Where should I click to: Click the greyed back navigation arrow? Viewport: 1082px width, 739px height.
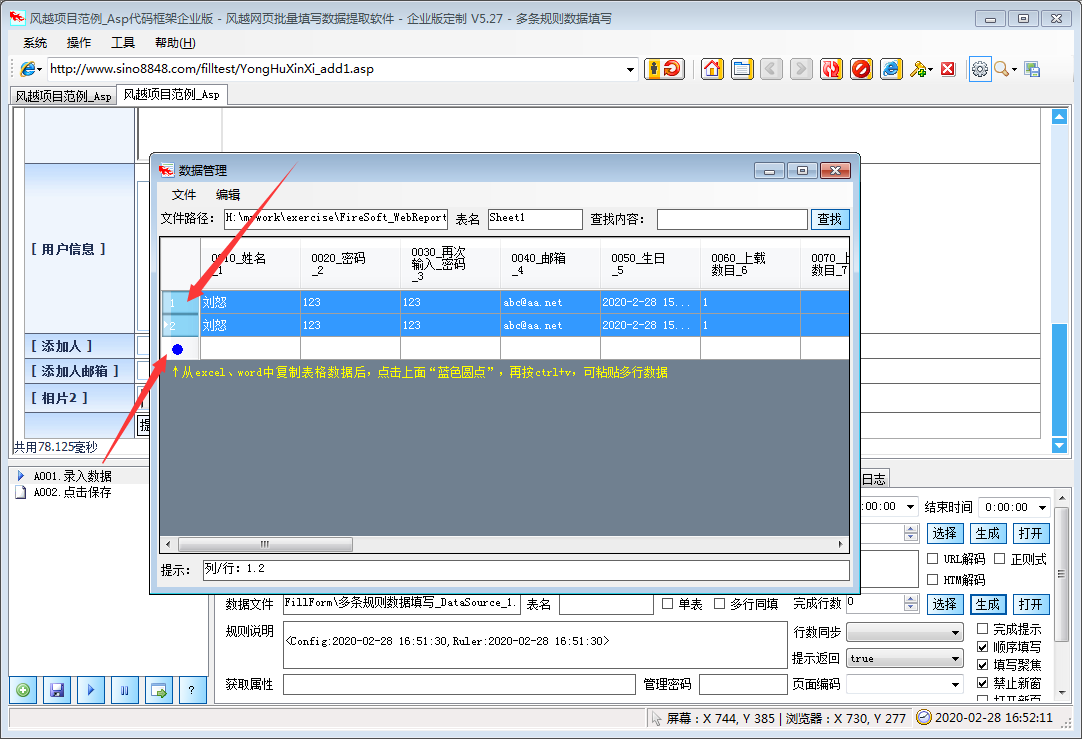click(771, 69)
